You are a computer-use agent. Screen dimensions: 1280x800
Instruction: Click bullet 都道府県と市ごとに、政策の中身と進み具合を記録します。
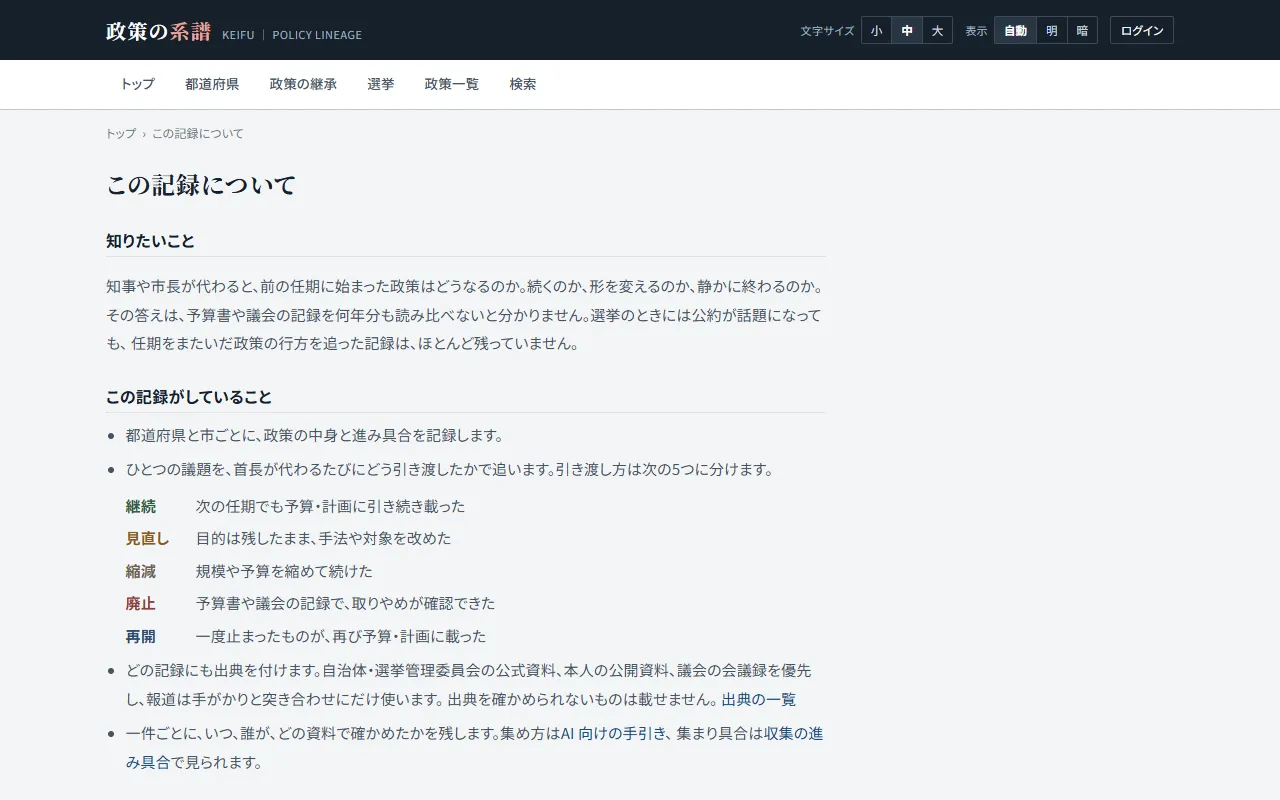[x=314, y=435]
